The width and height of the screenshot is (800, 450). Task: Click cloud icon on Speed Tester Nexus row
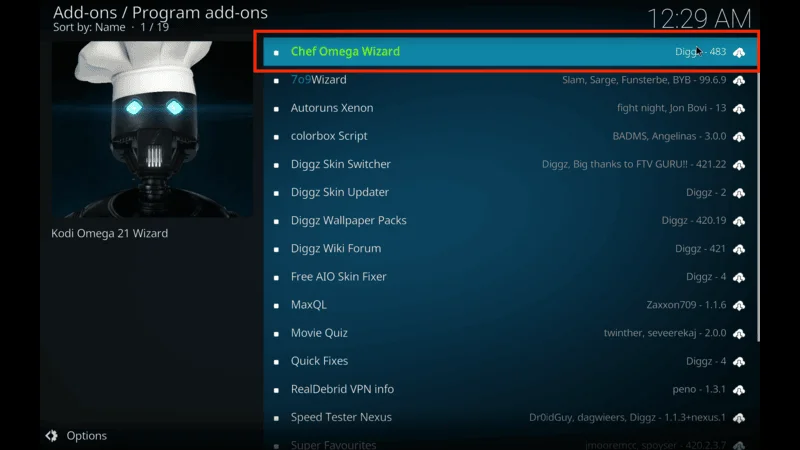click(x=739, y=417)
